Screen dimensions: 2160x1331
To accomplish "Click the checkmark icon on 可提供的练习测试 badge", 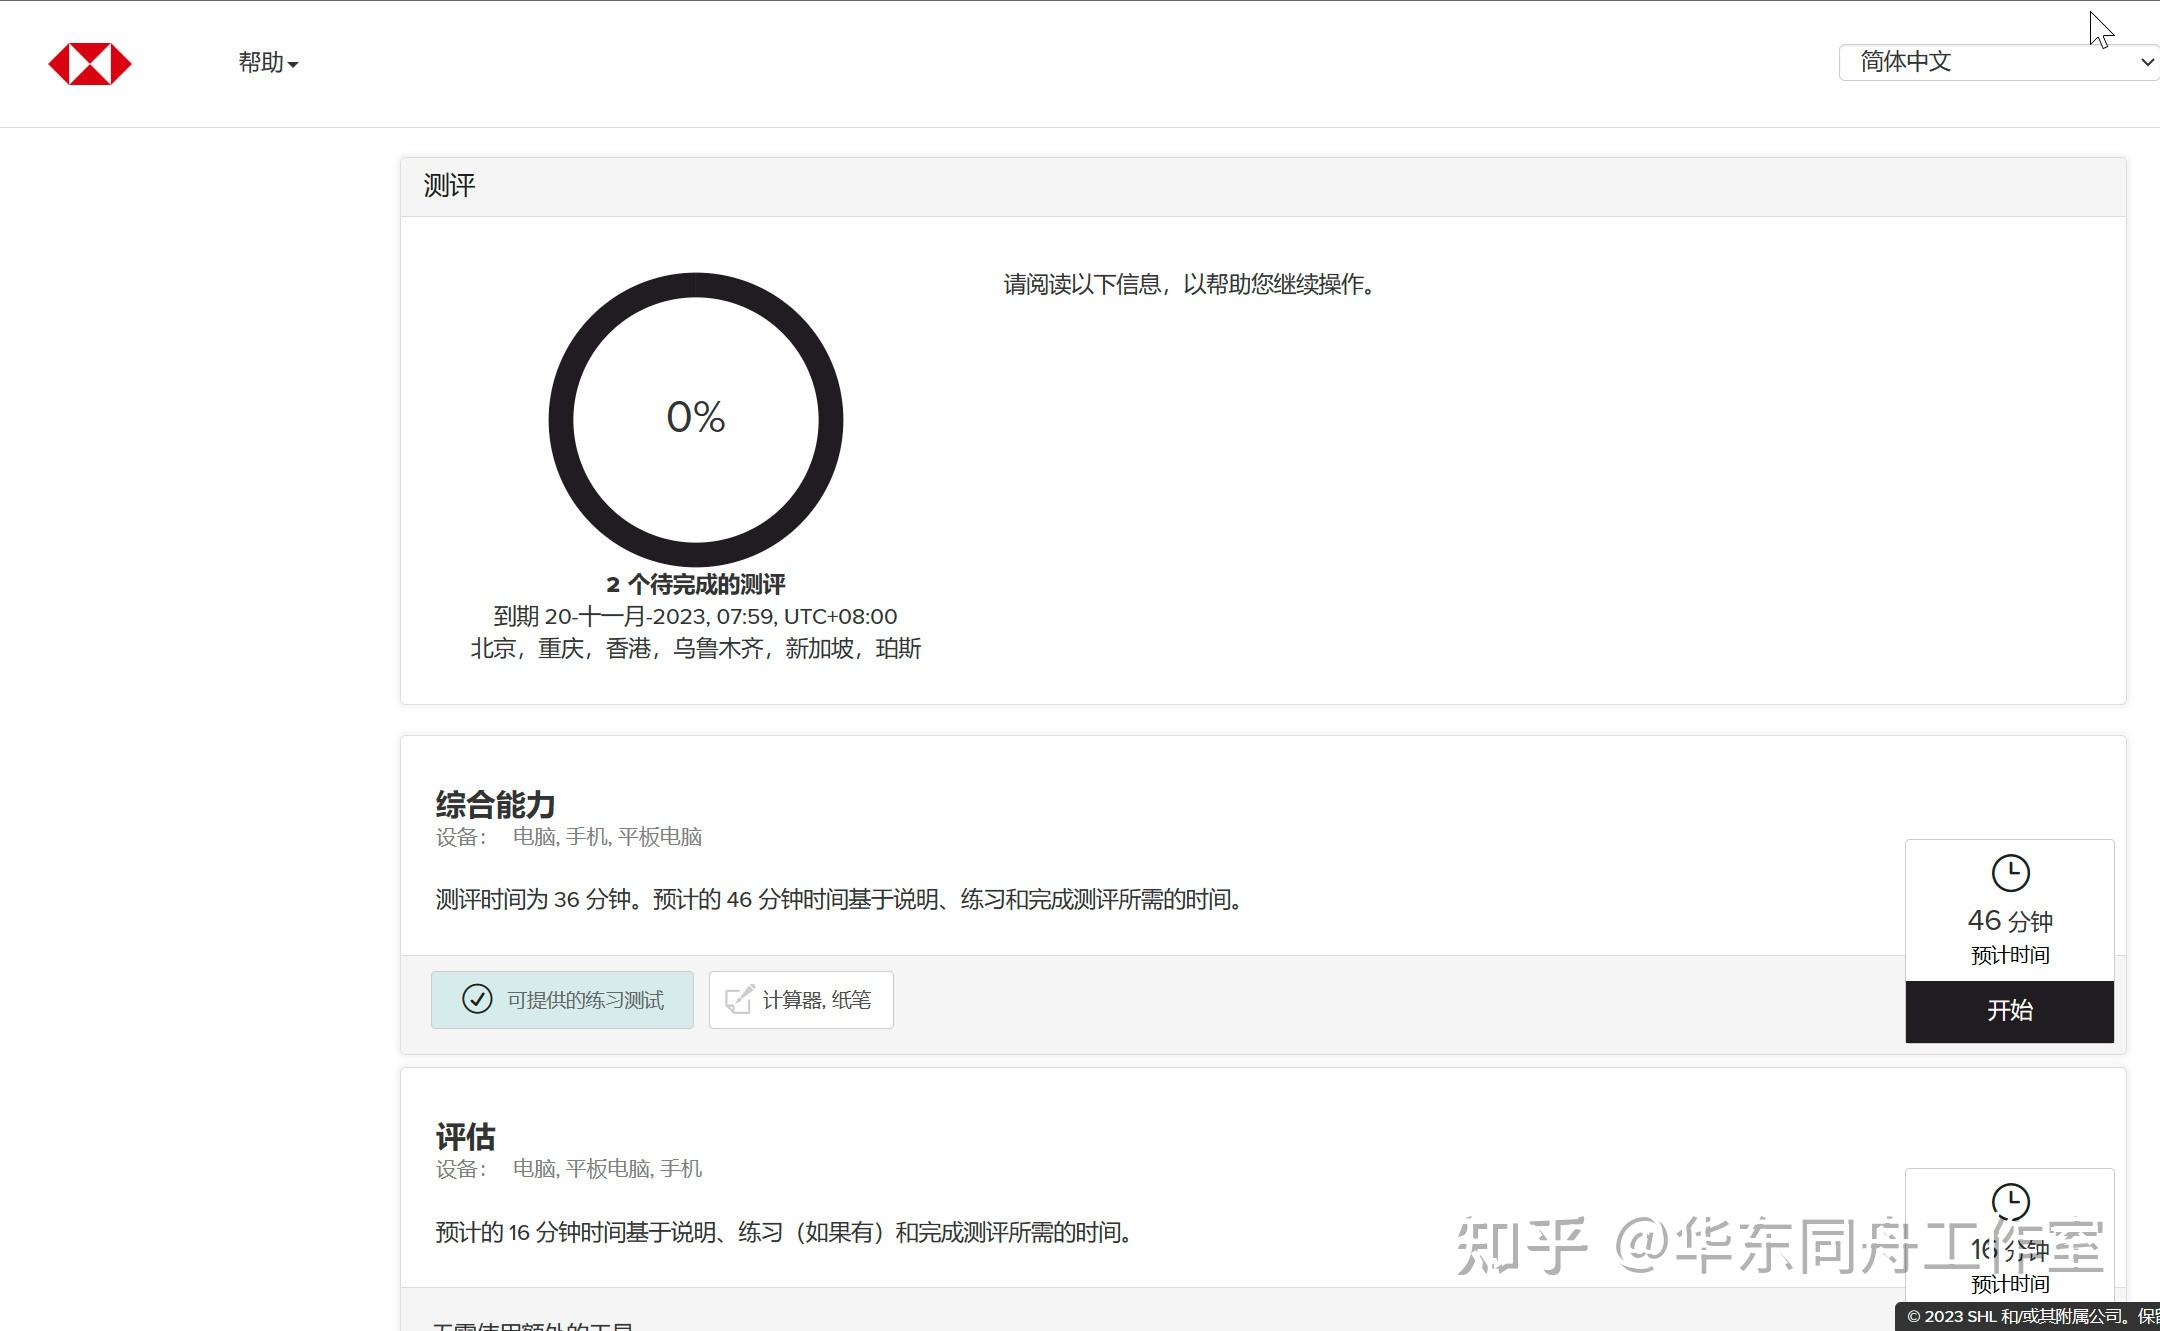I will (477, 999).
